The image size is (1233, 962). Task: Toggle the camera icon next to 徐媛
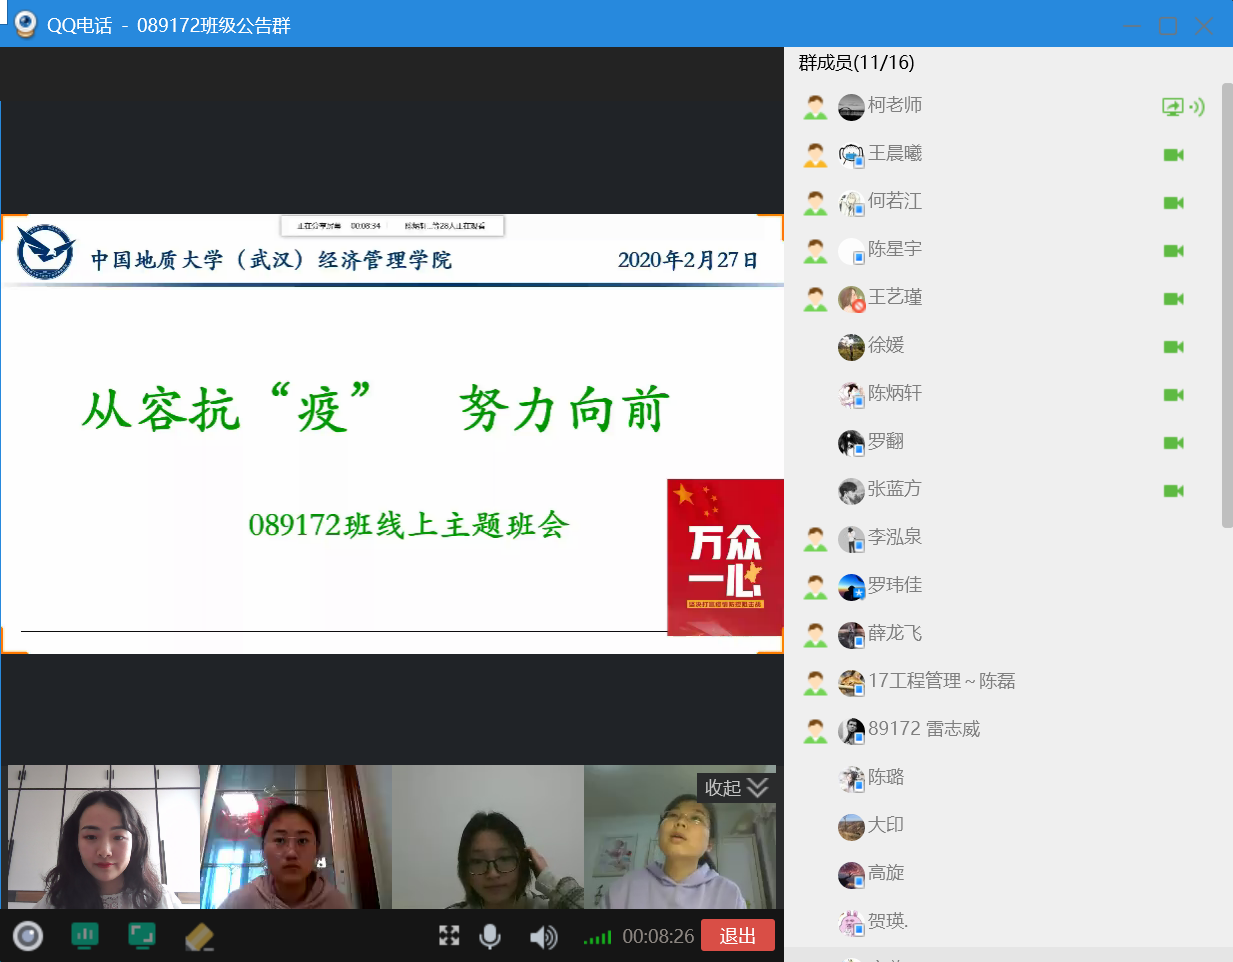pyautogui.click(x=1173, y=347)
